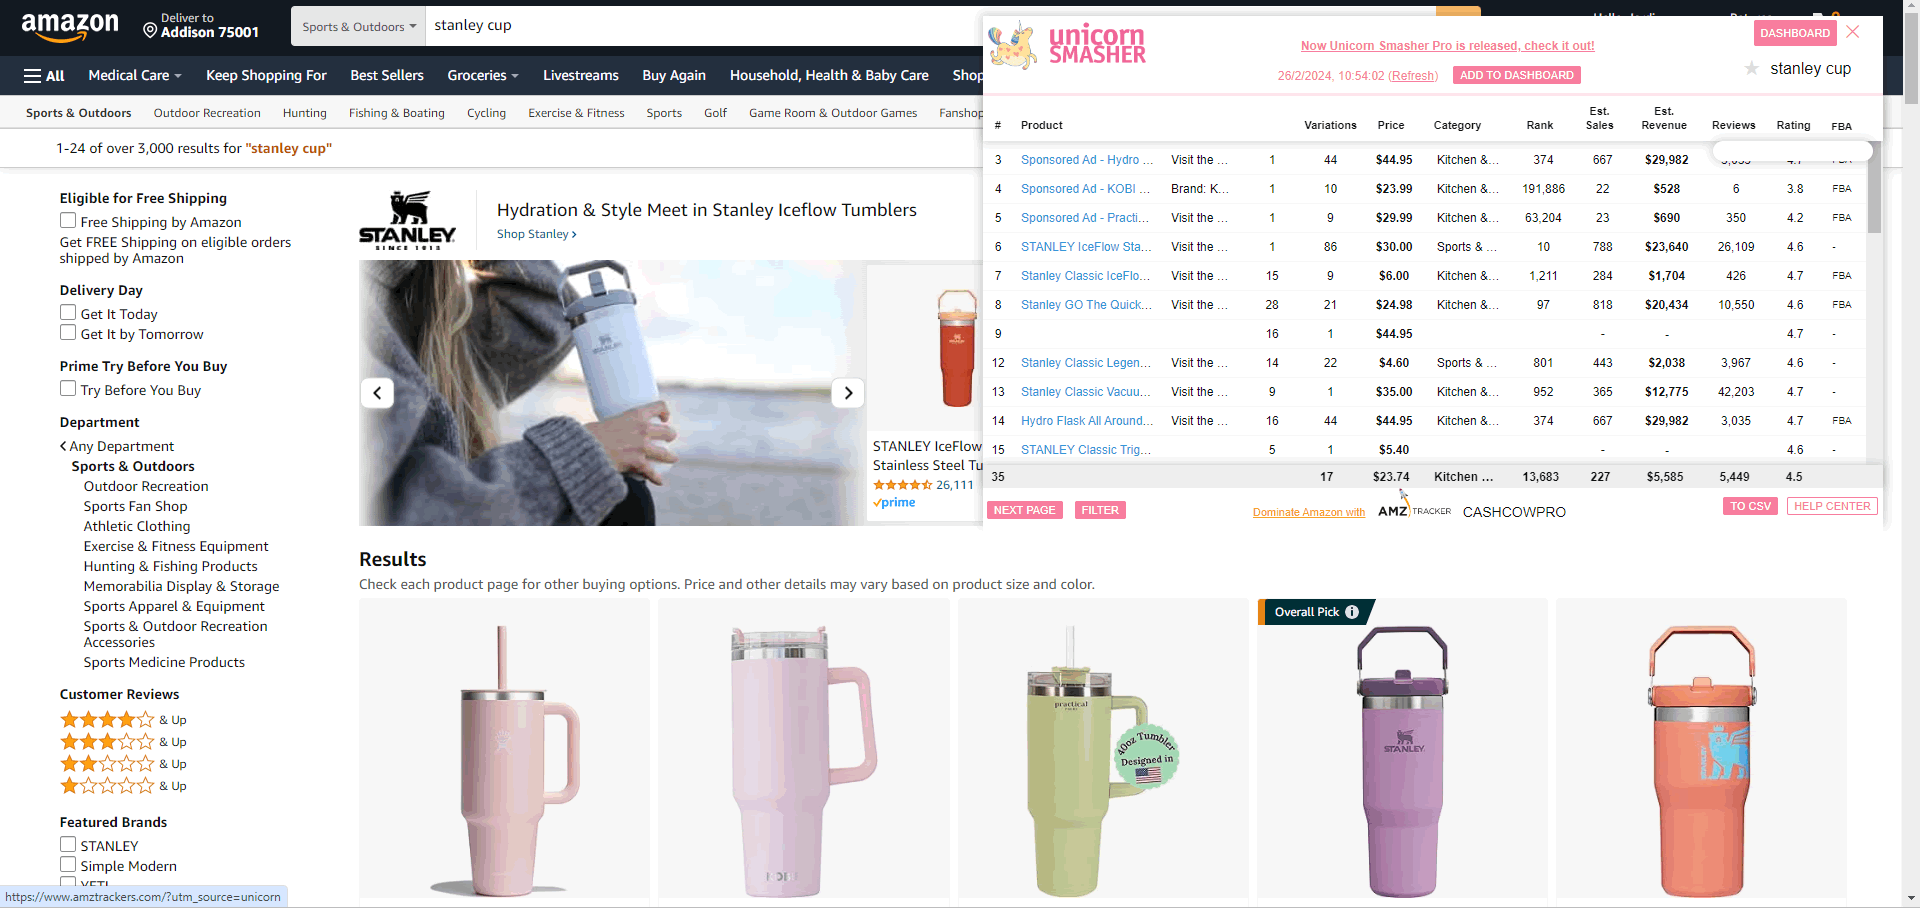Open the Unicorn Smasher Pro release link
The height and width of the screenshot is (909, 1920).
pos(1447,46)
